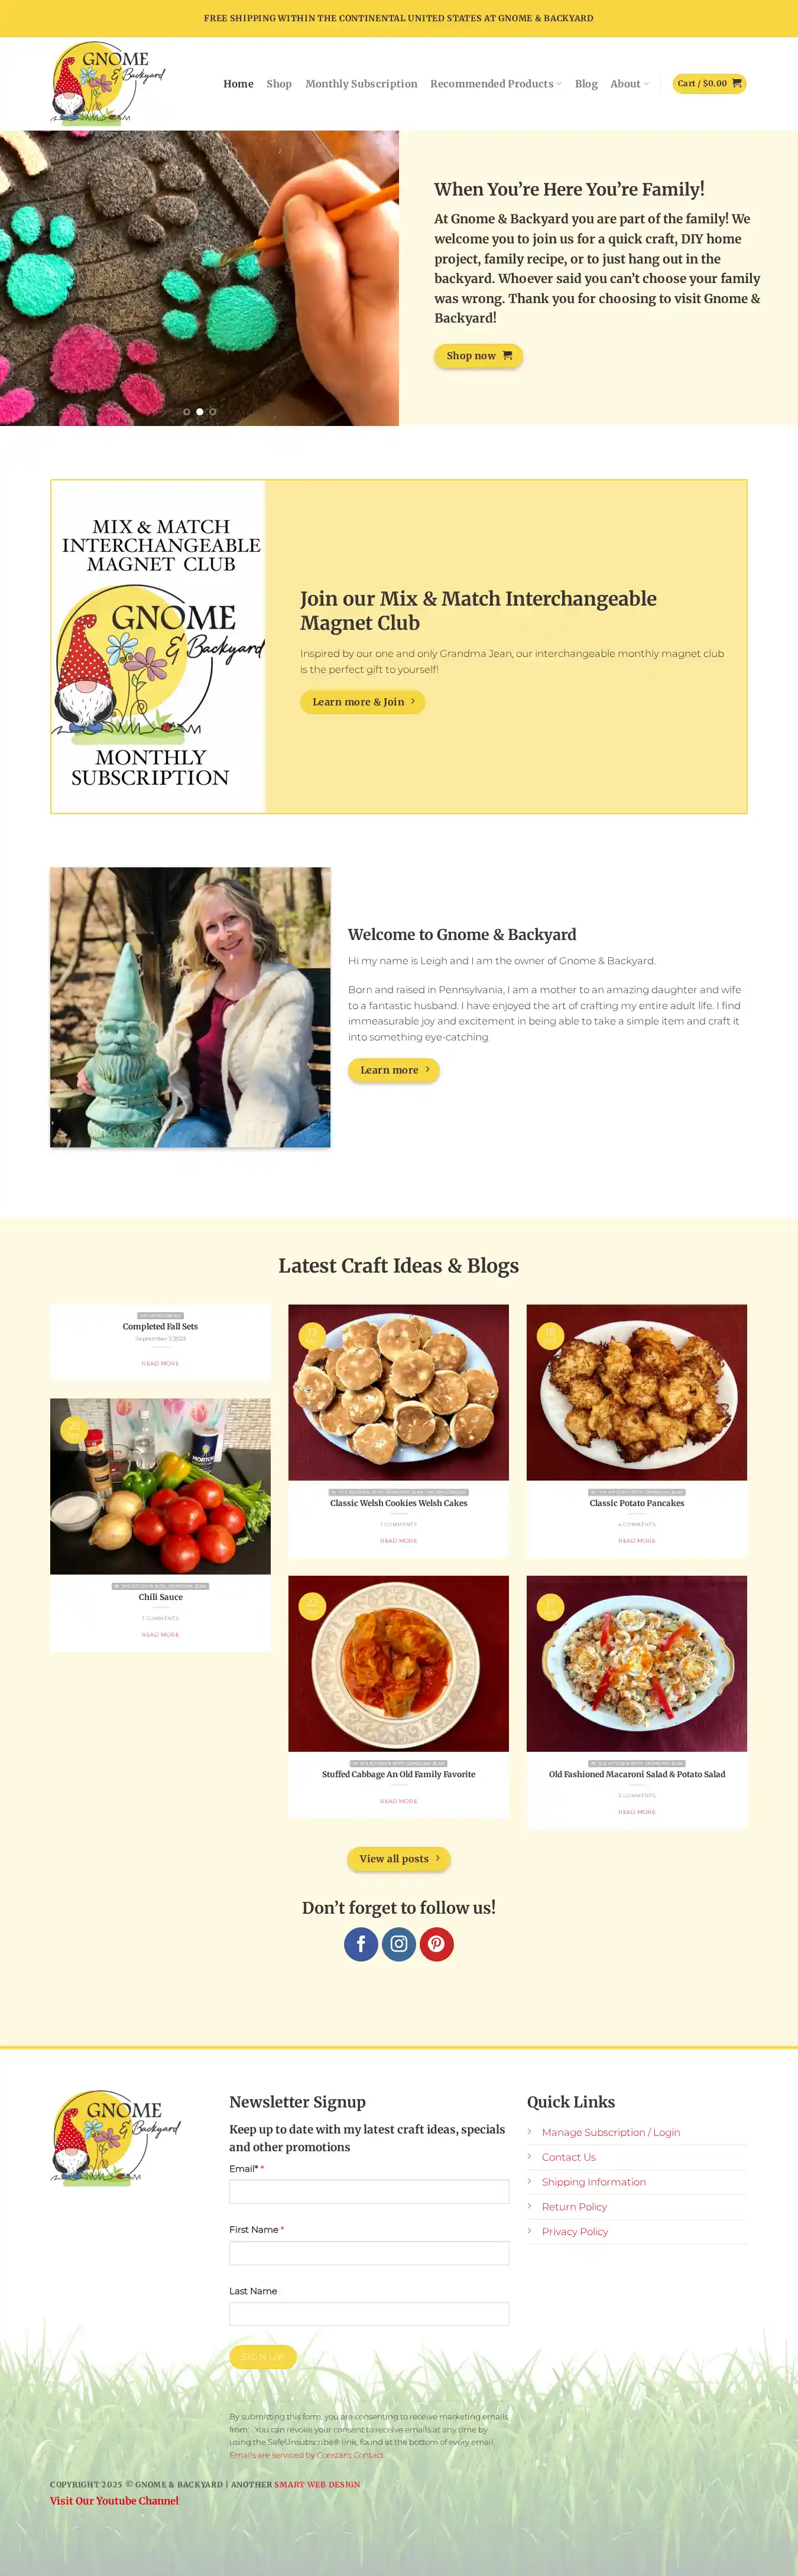Focus the First Name input field
Viewport: 798px width, 2576px height.
click(369, 2252)
